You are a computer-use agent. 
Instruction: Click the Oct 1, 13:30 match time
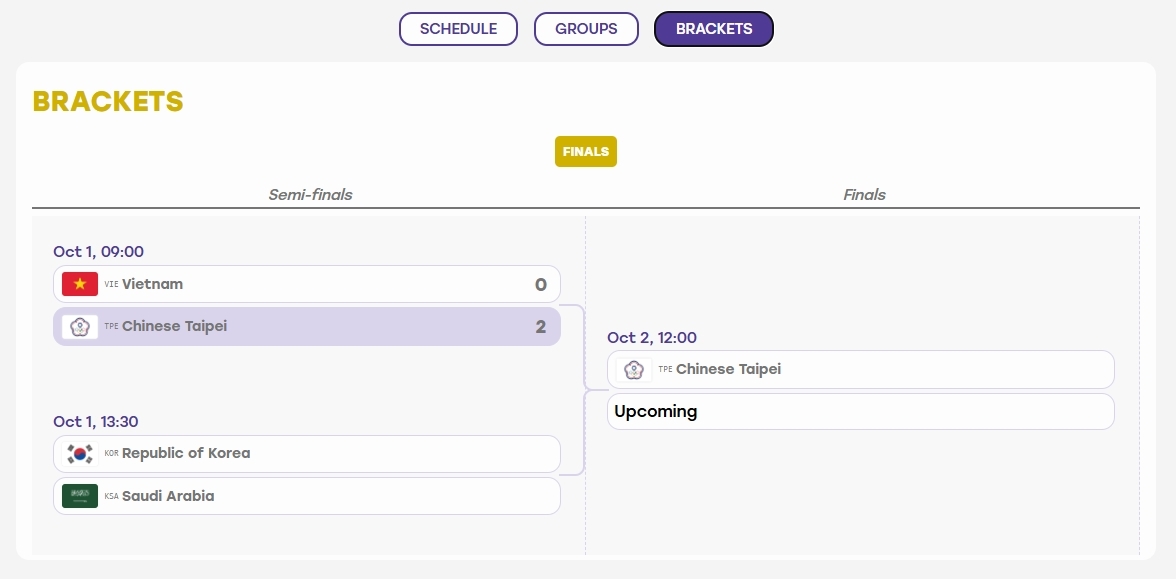(x=96, y=422)
